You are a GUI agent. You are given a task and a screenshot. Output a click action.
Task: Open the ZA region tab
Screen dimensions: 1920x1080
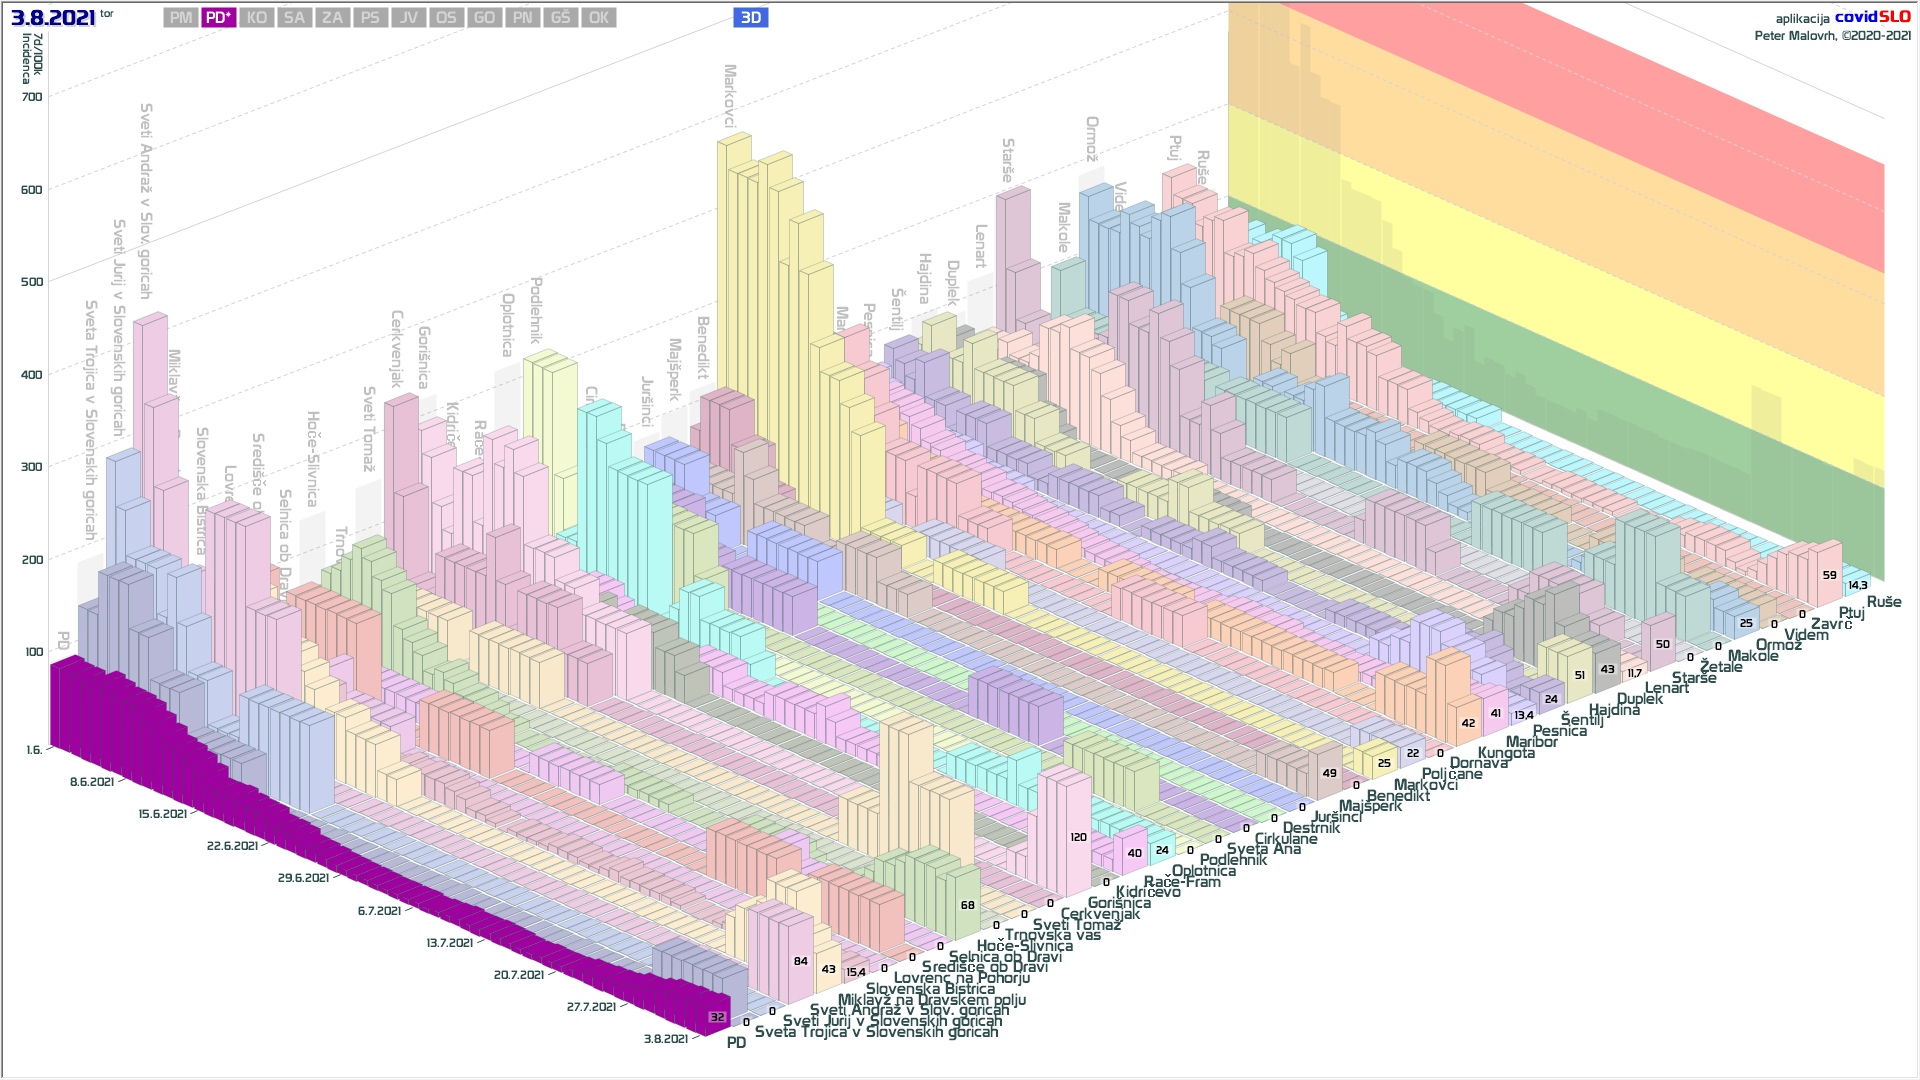333,18
